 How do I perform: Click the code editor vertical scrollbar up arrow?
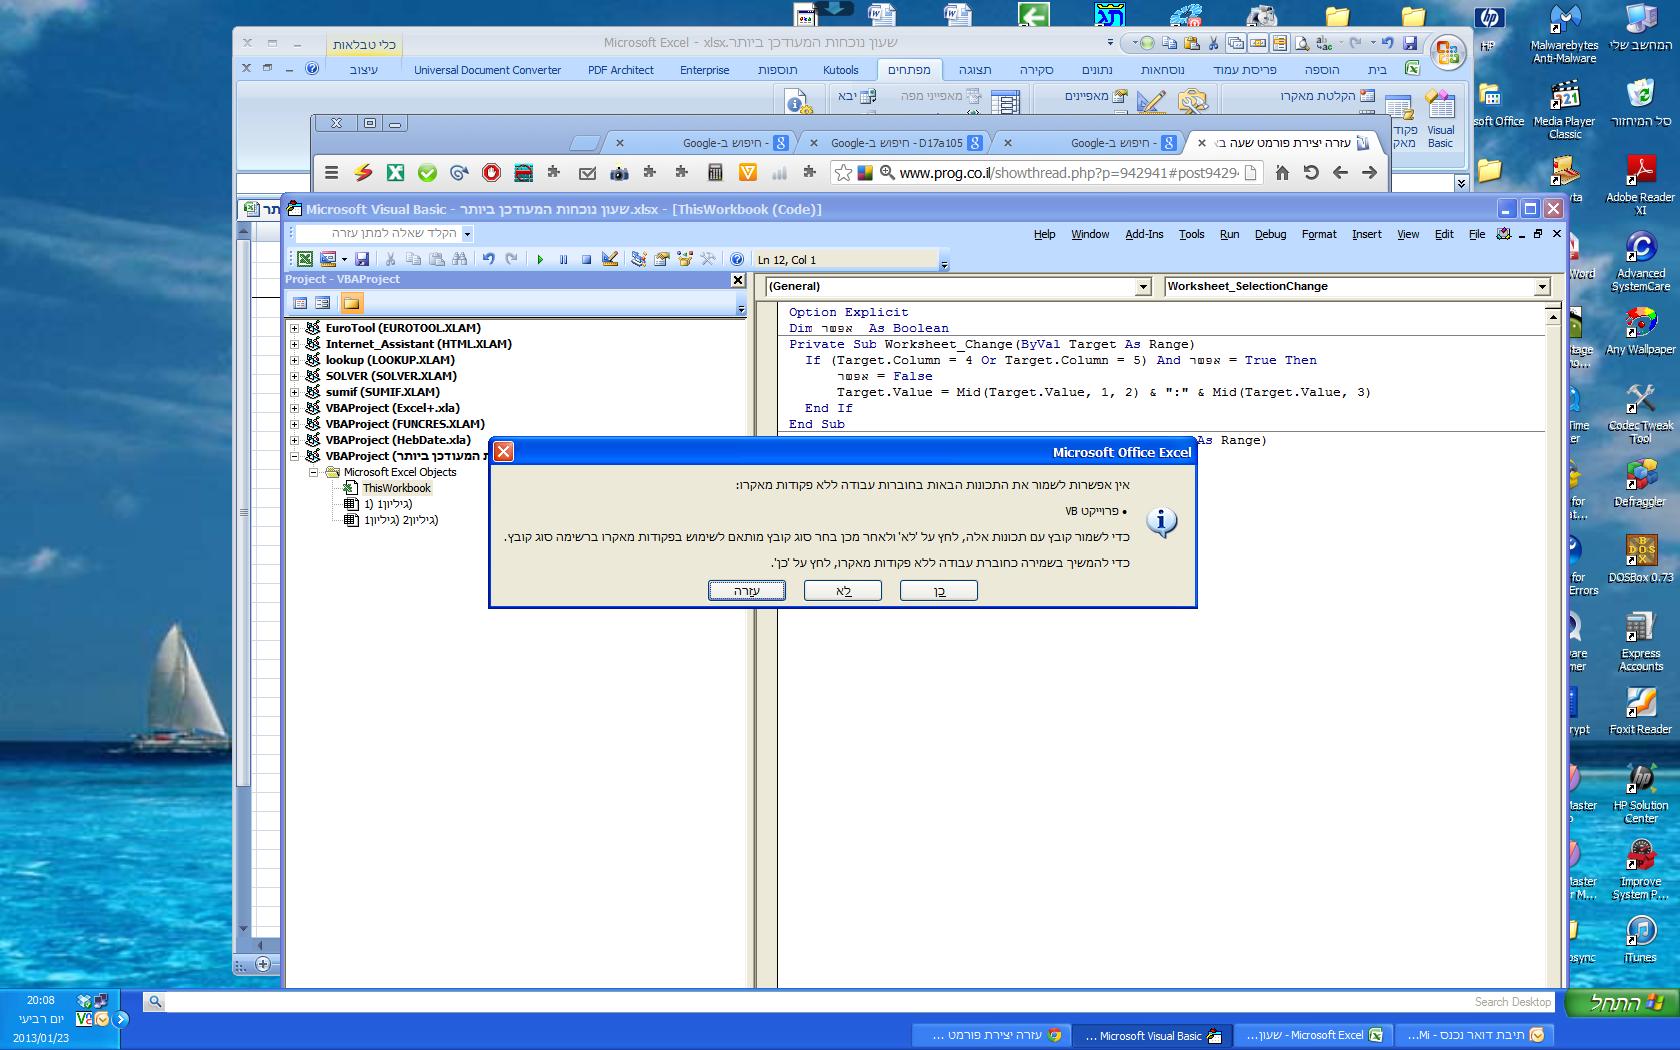[x=1553, y=316]
